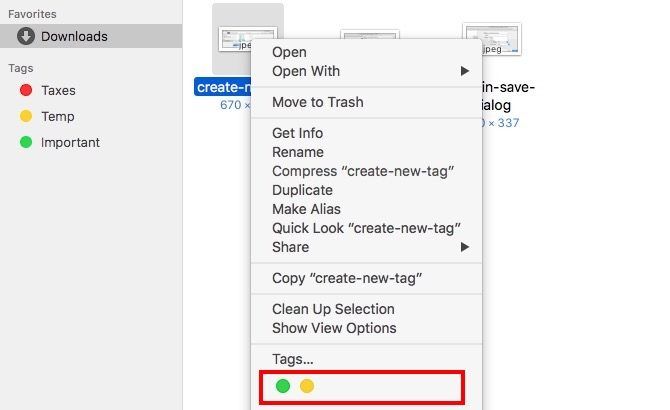670x410 pixels.
Task: Select the red Taxes tag dot
Action: coord(26,90)
